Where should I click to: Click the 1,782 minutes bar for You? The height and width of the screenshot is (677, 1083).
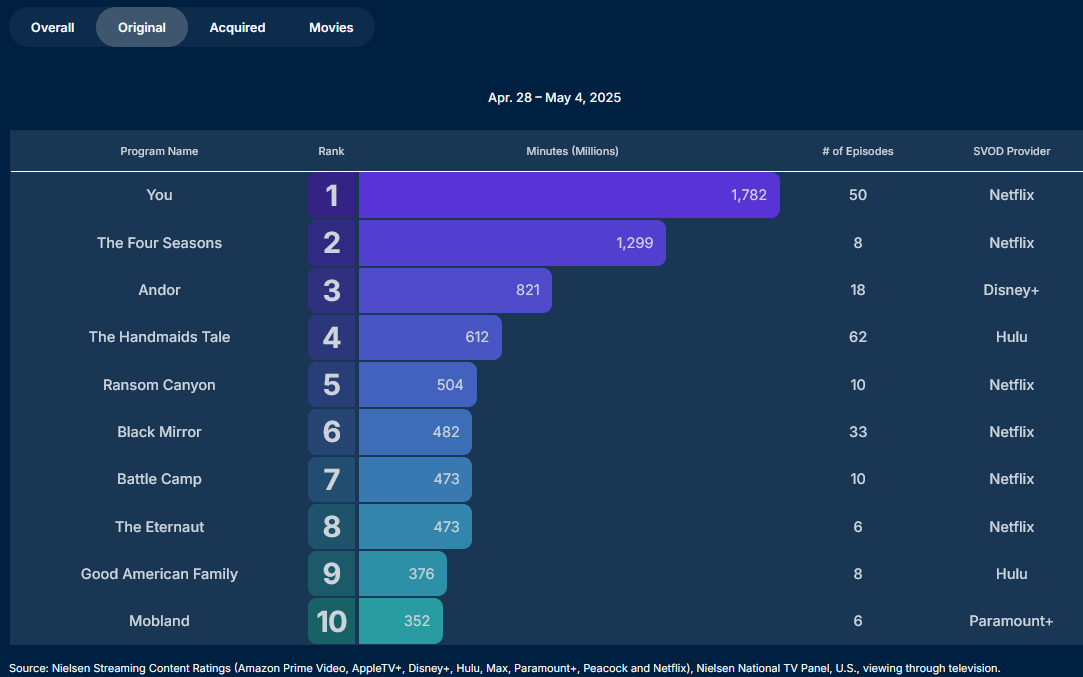point(568,195)
